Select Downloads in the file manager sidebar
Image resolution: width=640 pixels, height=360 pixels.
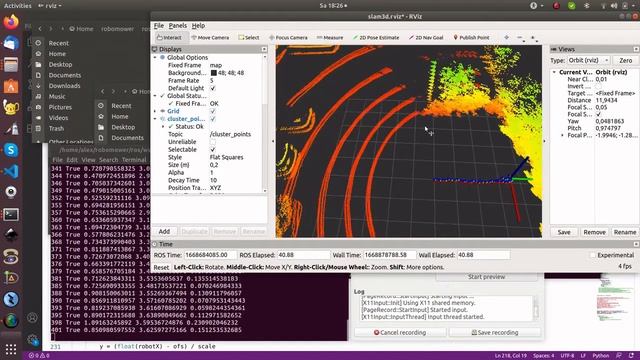click(x=64, y=86)
